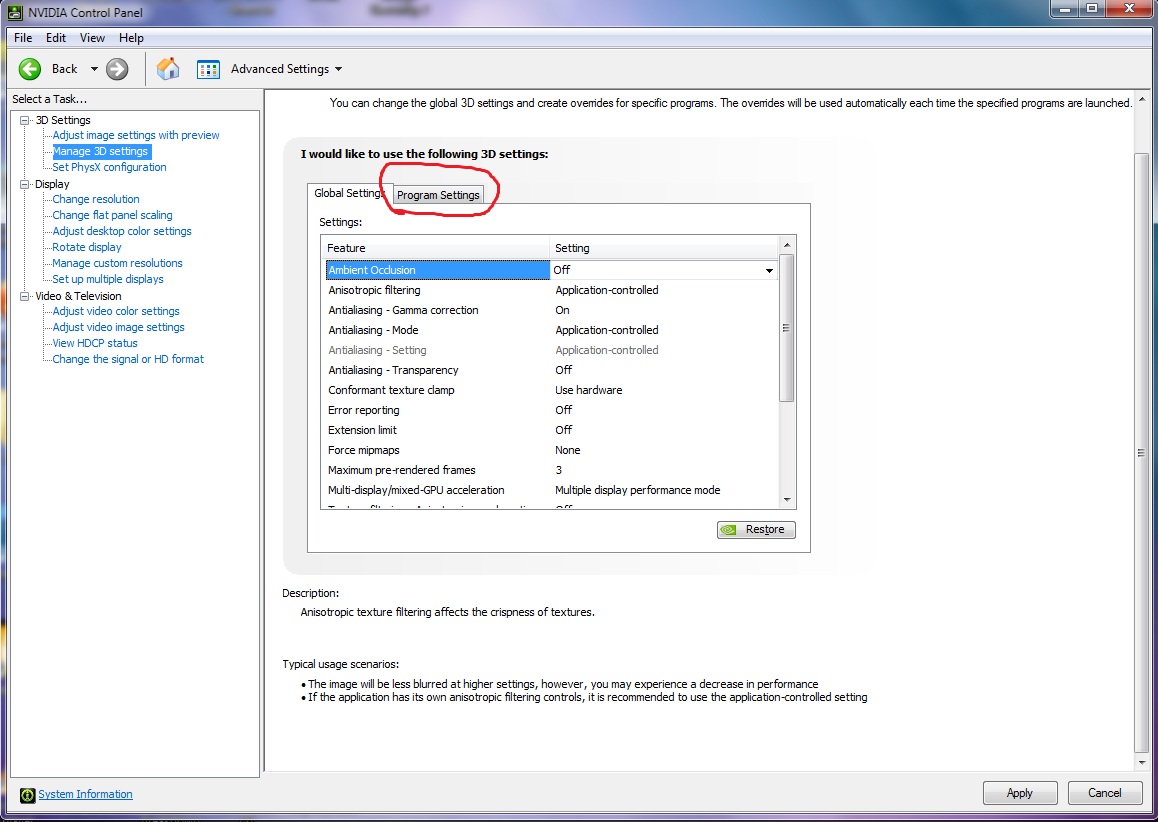1158x822 pixels.
Task: Collapse the Display tree node
Action: point(24,184)
